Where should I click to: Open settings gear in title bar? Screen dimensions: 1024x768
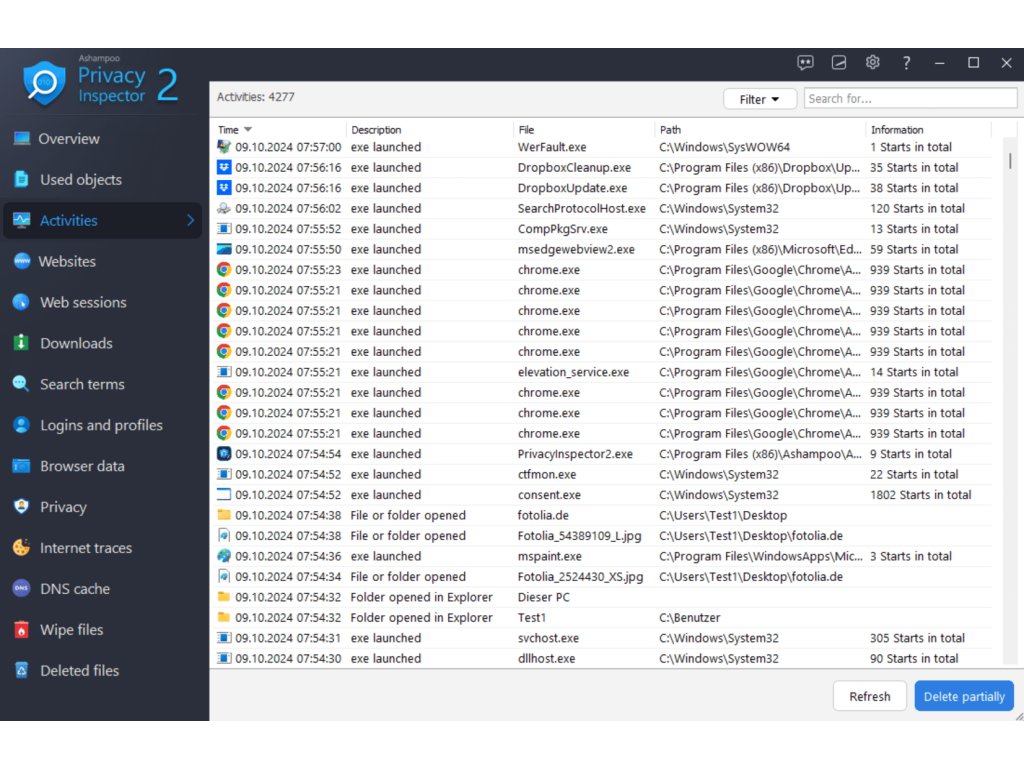pos(872,63)
